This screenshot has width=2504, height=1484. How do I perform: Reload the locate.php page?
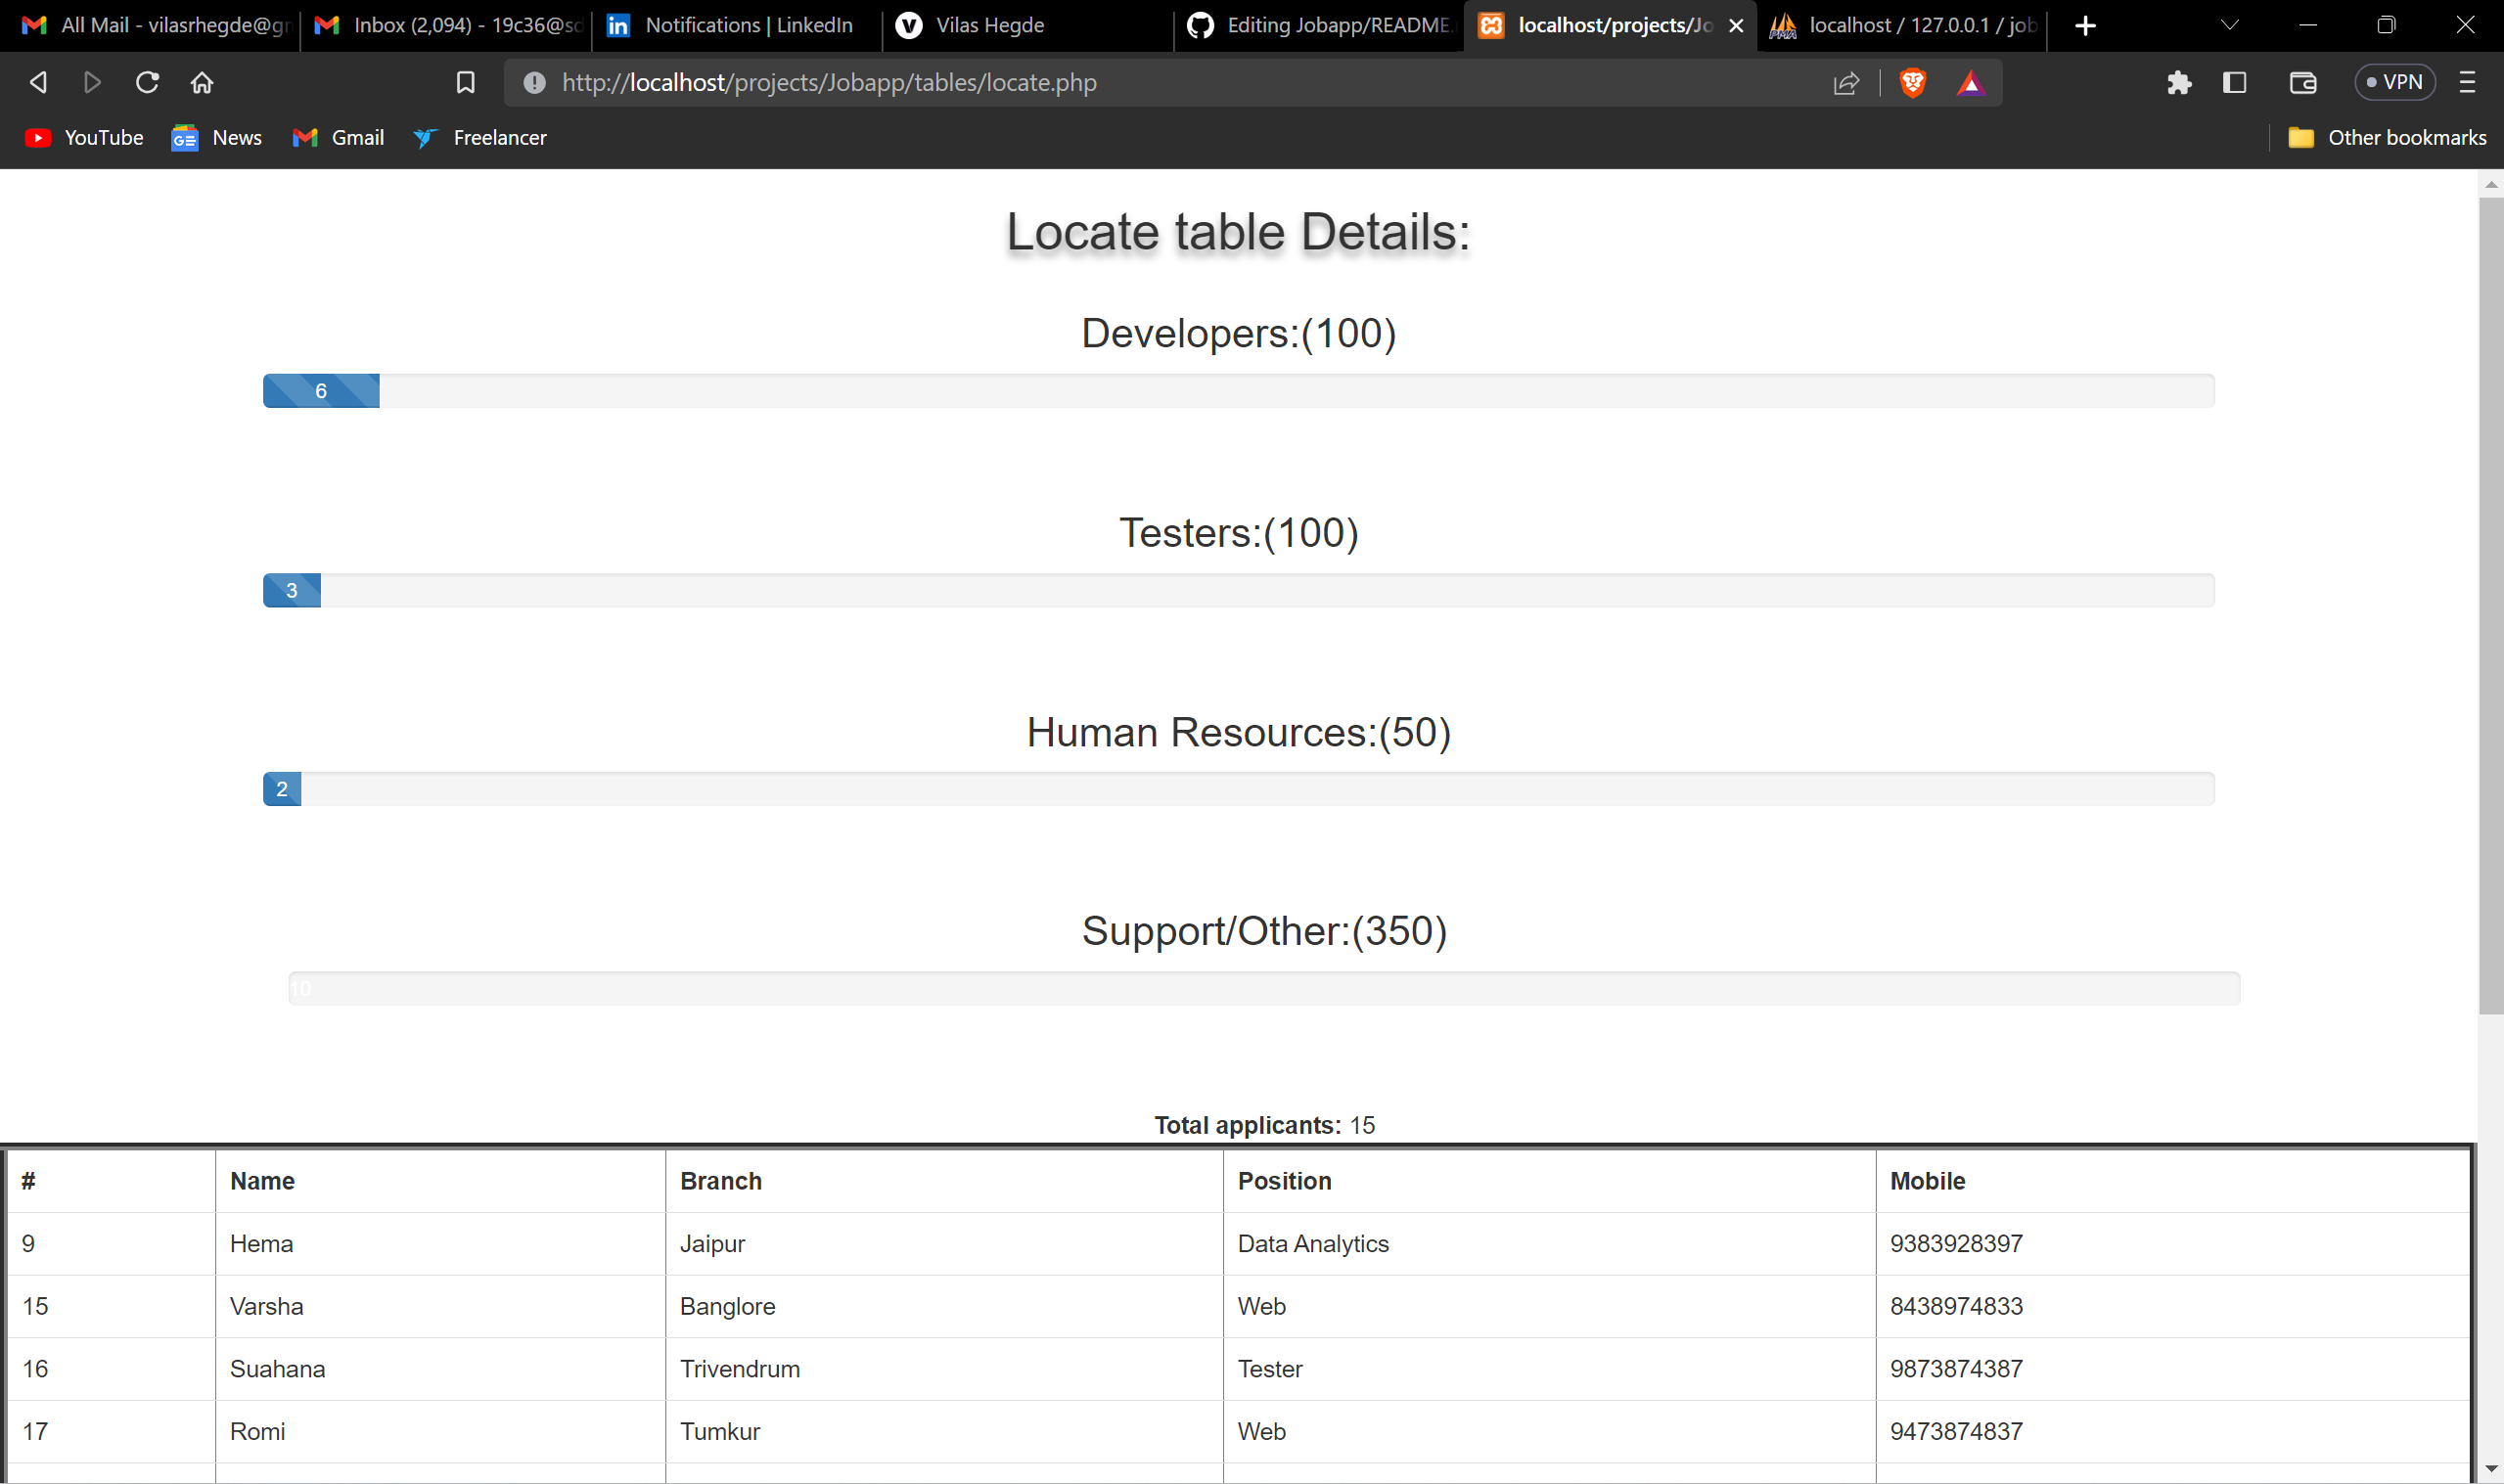point(147,83)
